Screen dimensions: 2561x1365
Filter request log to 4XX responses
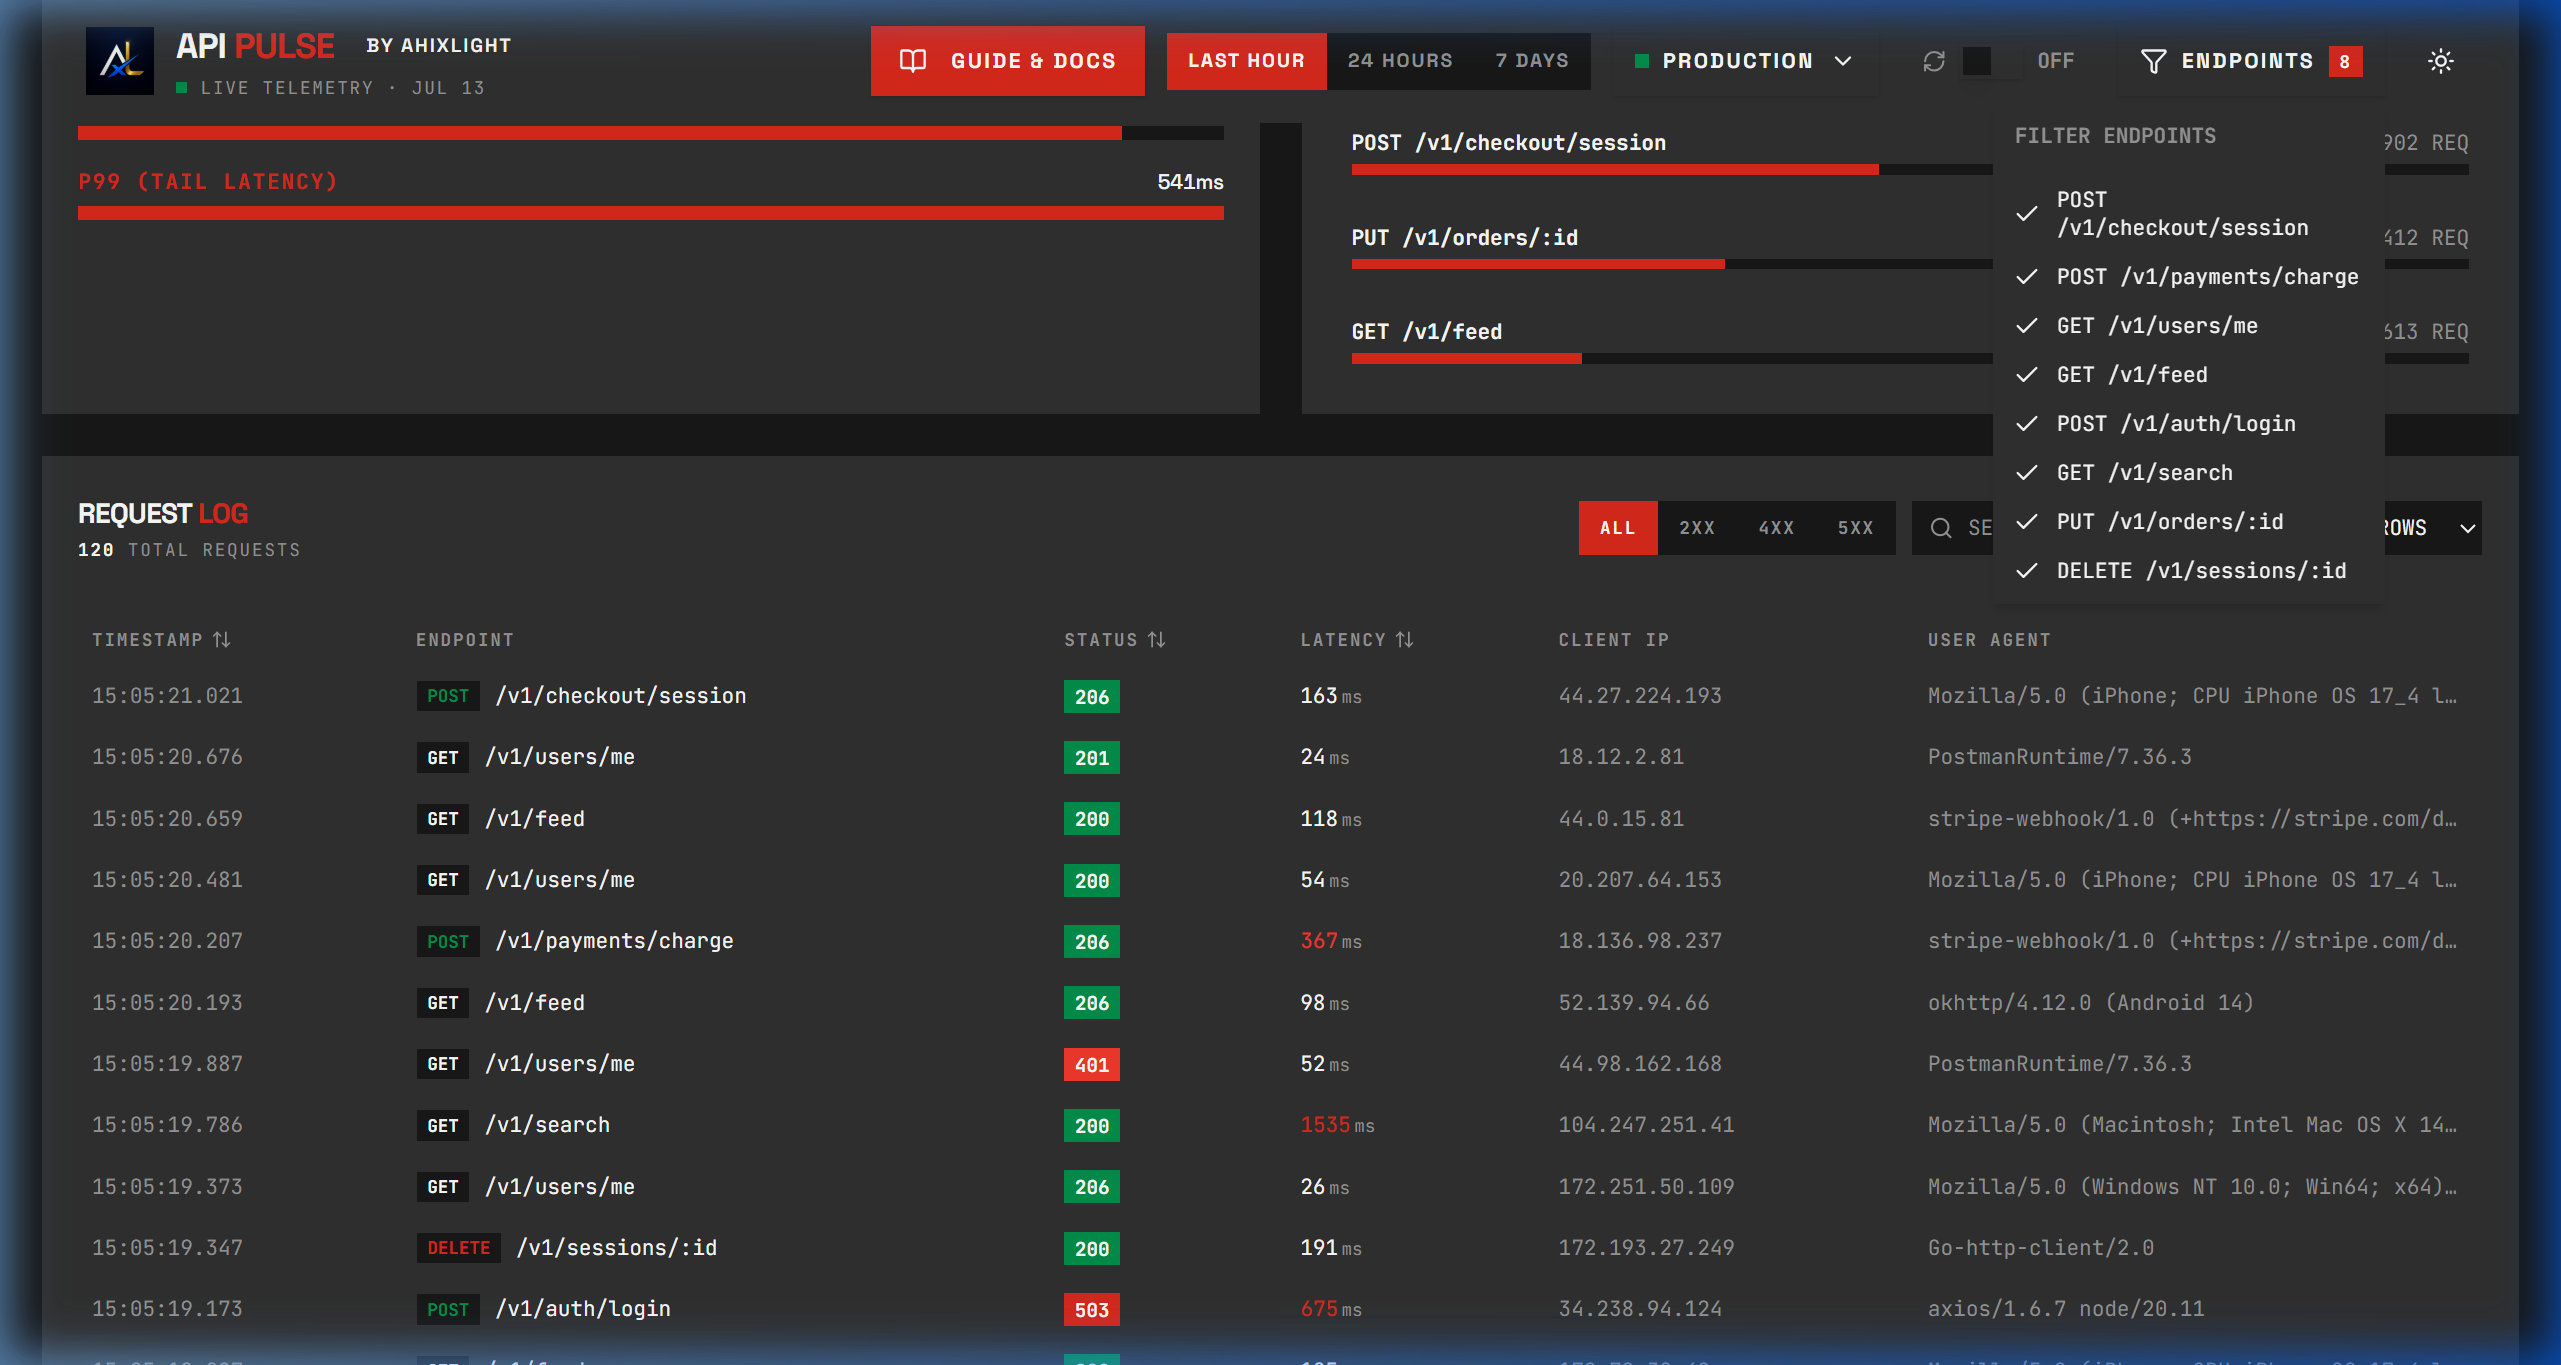1776,528
